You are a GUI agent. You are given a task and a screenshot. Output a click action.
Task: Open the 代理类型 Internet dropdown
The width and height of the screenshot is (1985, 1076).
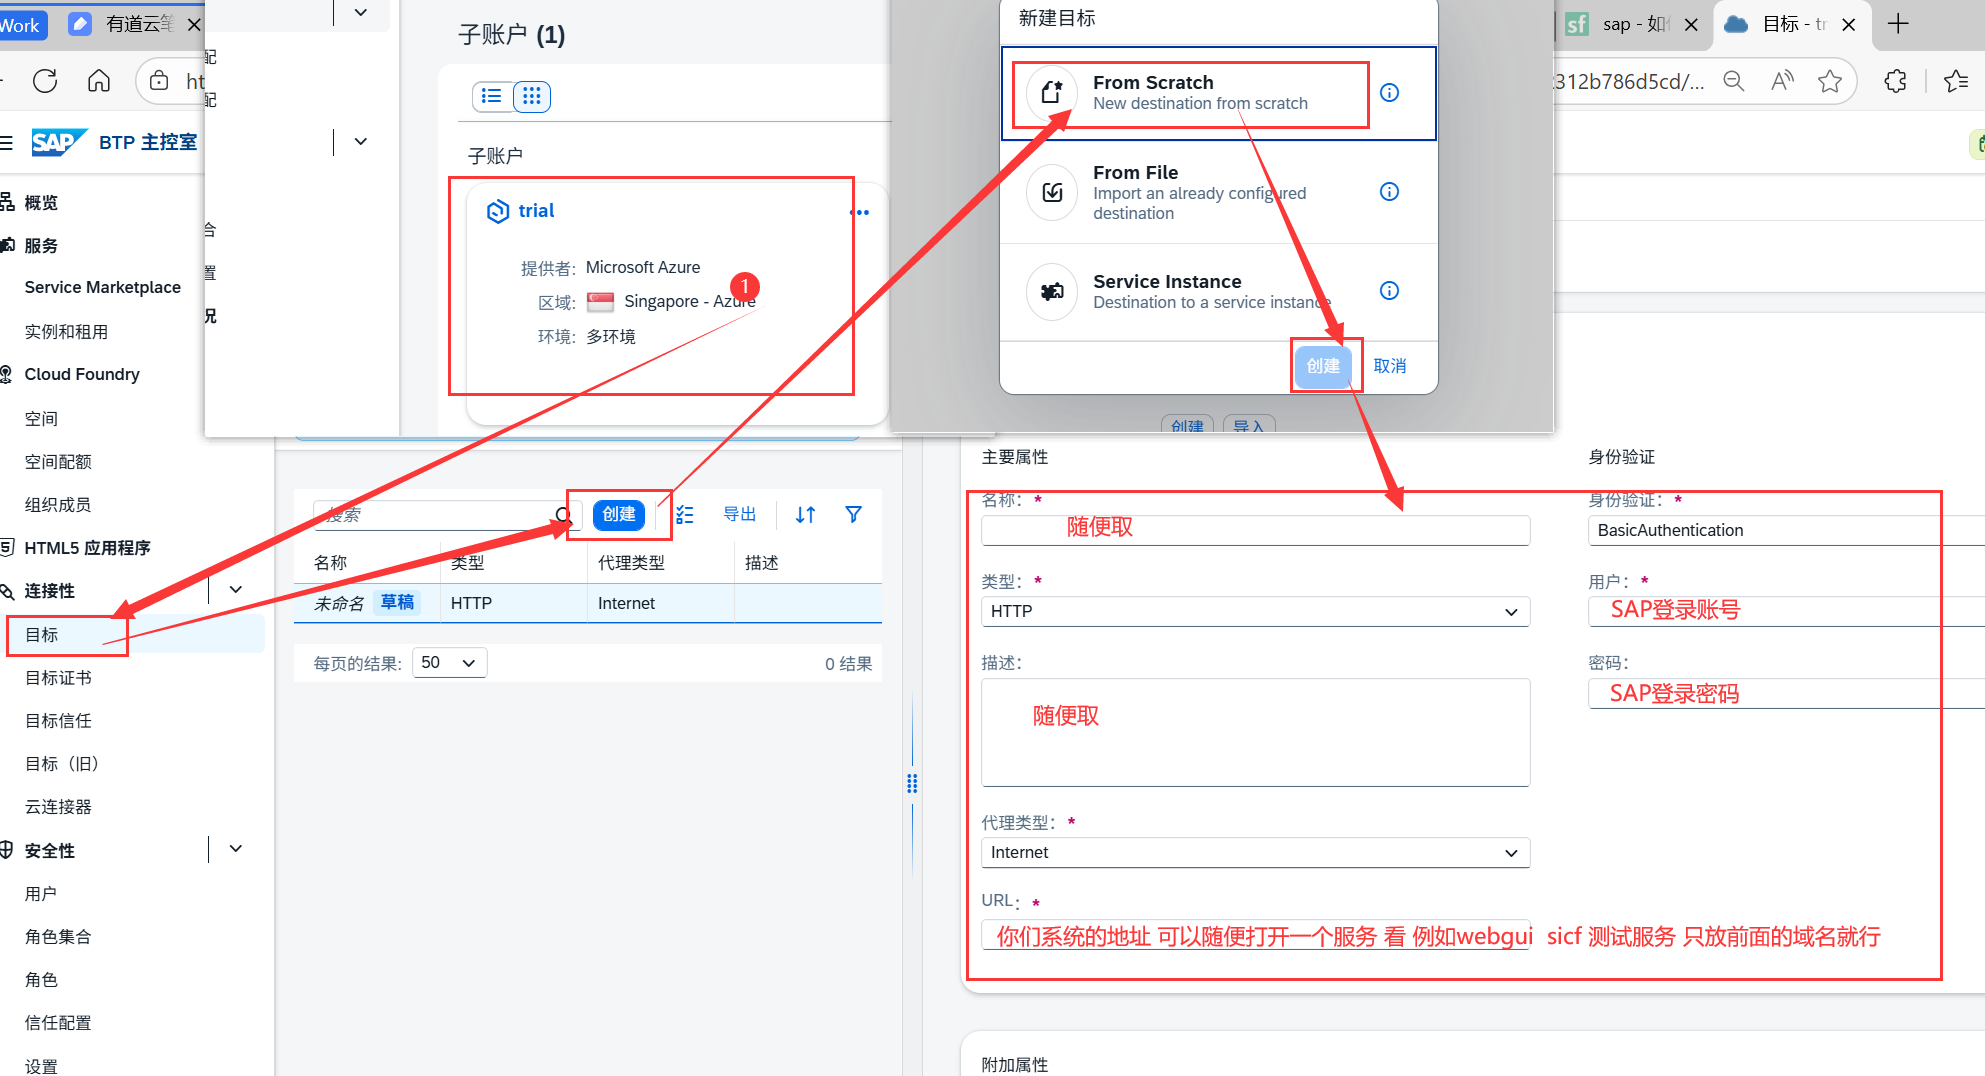(1255, 852)
